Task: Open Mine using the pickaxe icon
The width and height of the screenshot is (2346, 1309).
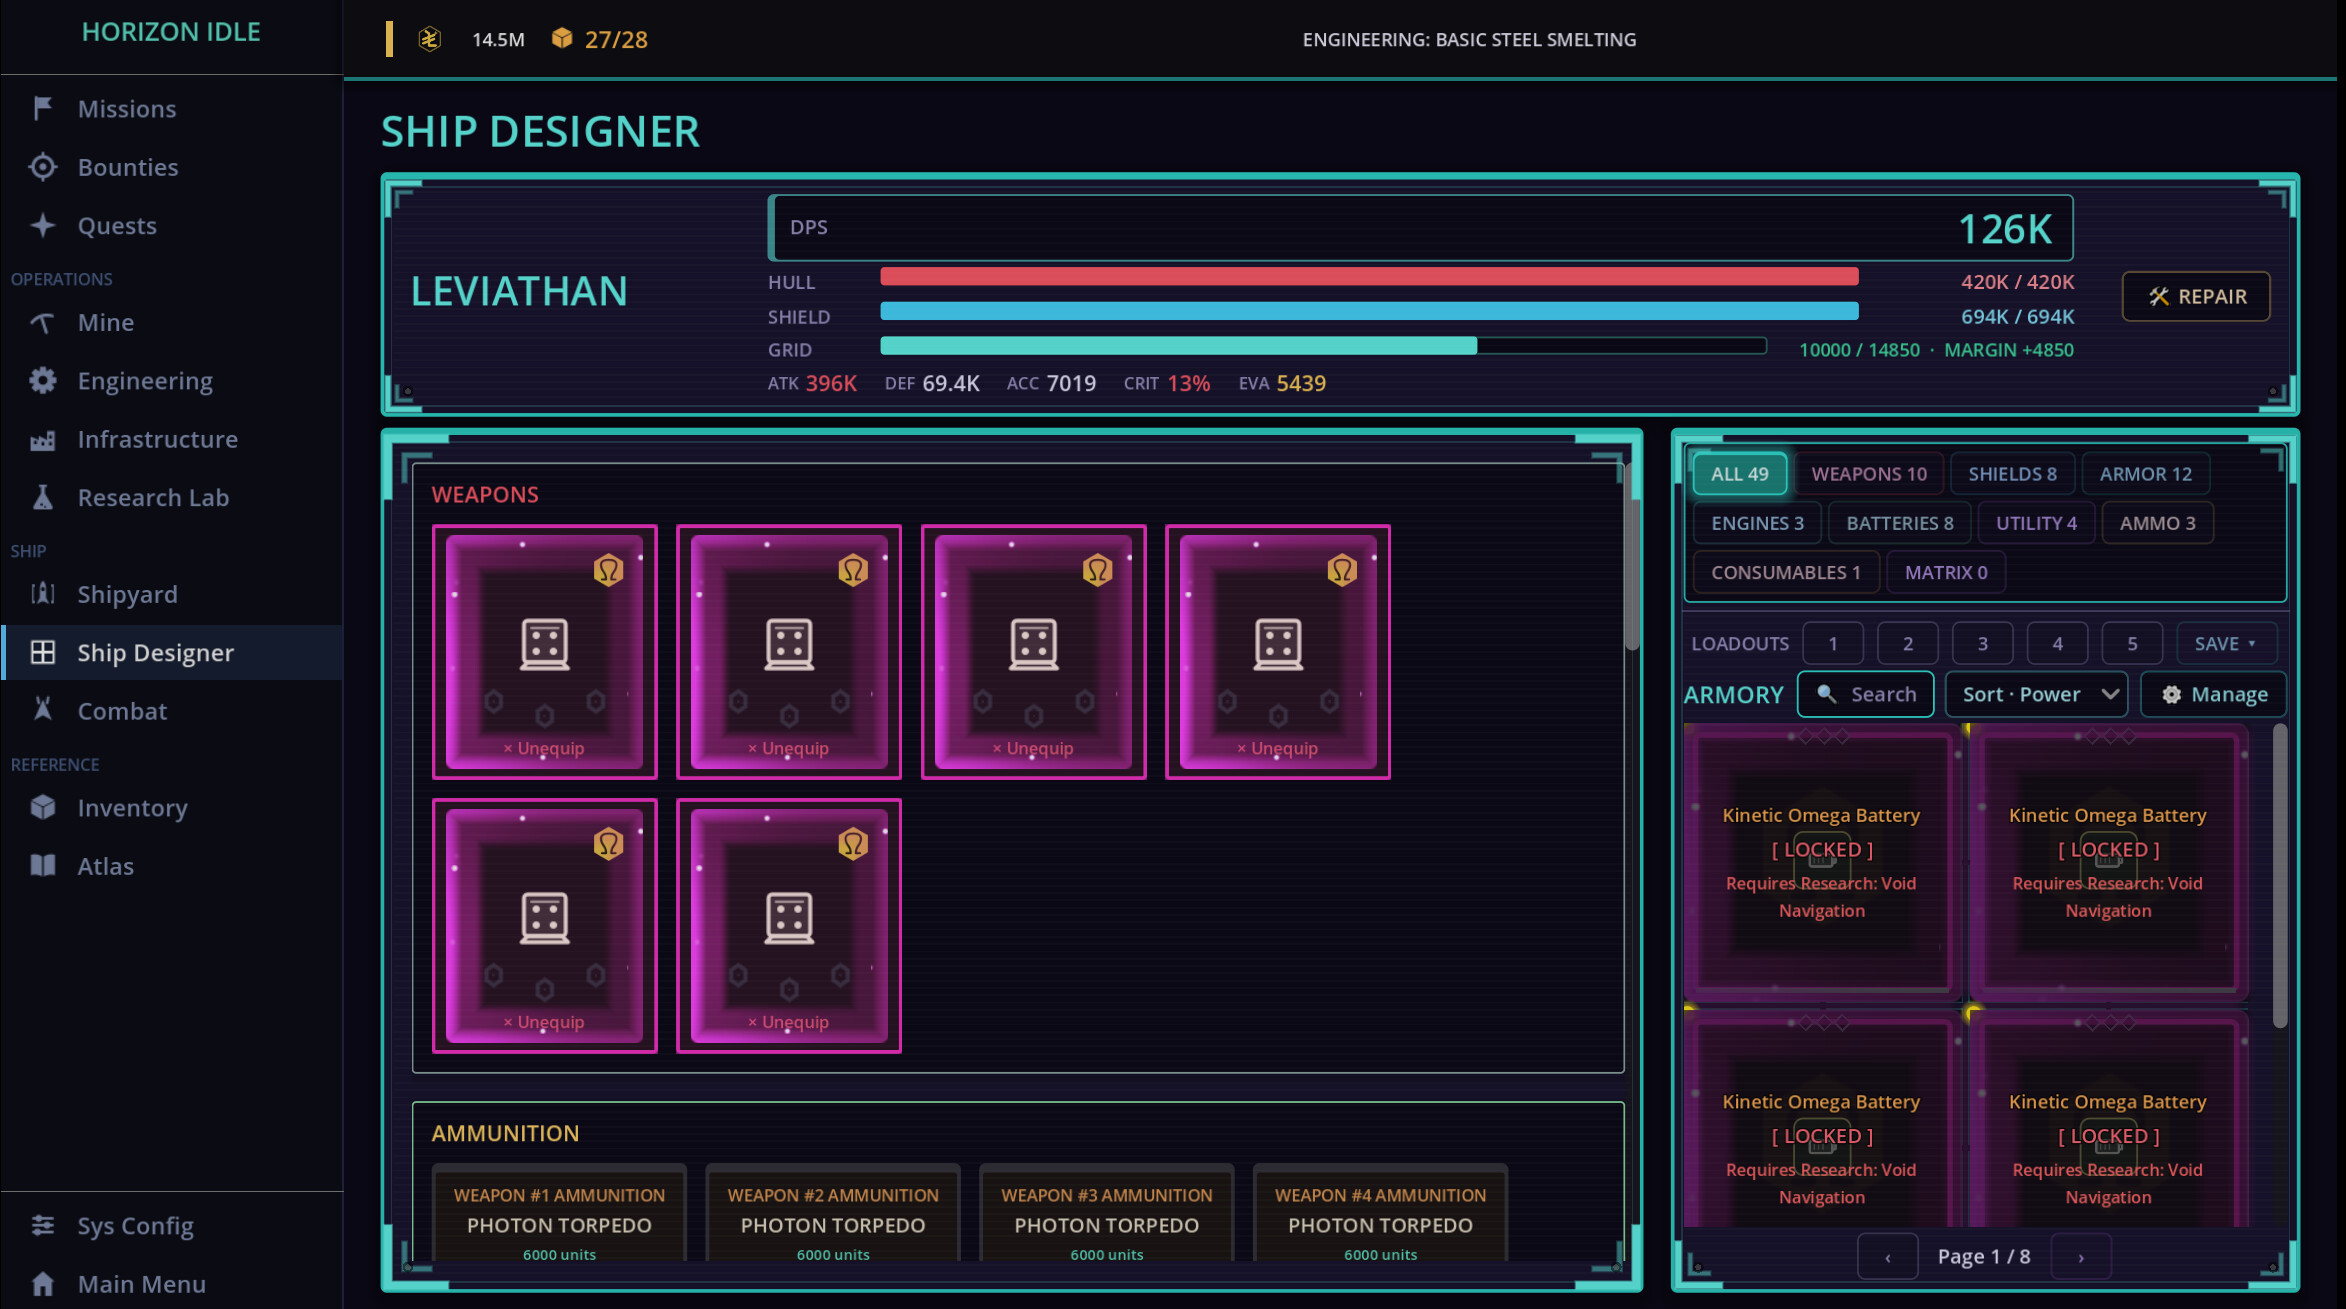Action: point(42,322)
